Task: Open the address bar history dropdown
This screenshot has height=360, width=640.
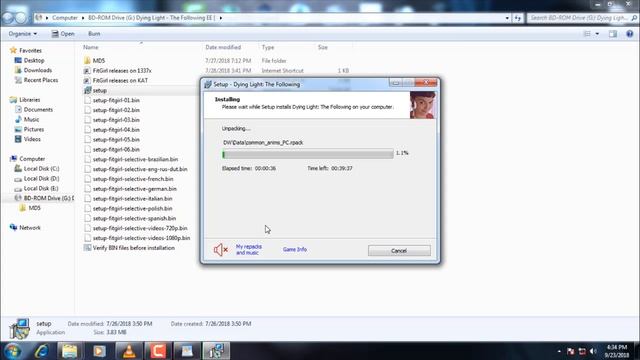Action: coord(507,18)
